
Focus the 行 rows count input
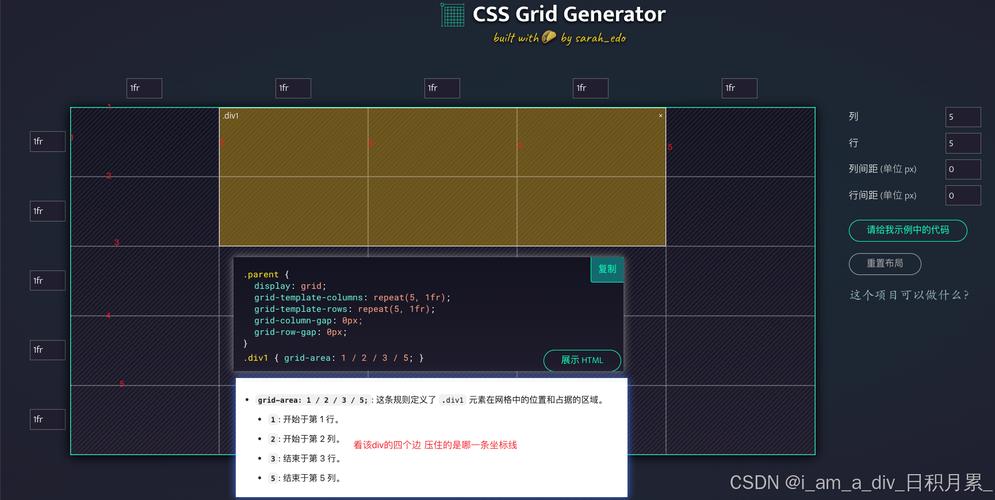[x=963, y=143]
